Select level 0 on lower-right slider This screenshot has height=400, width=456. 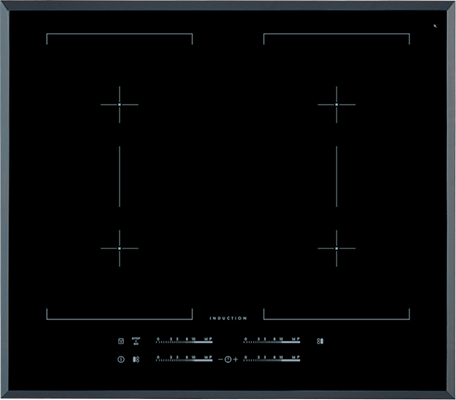pos(246,357)
